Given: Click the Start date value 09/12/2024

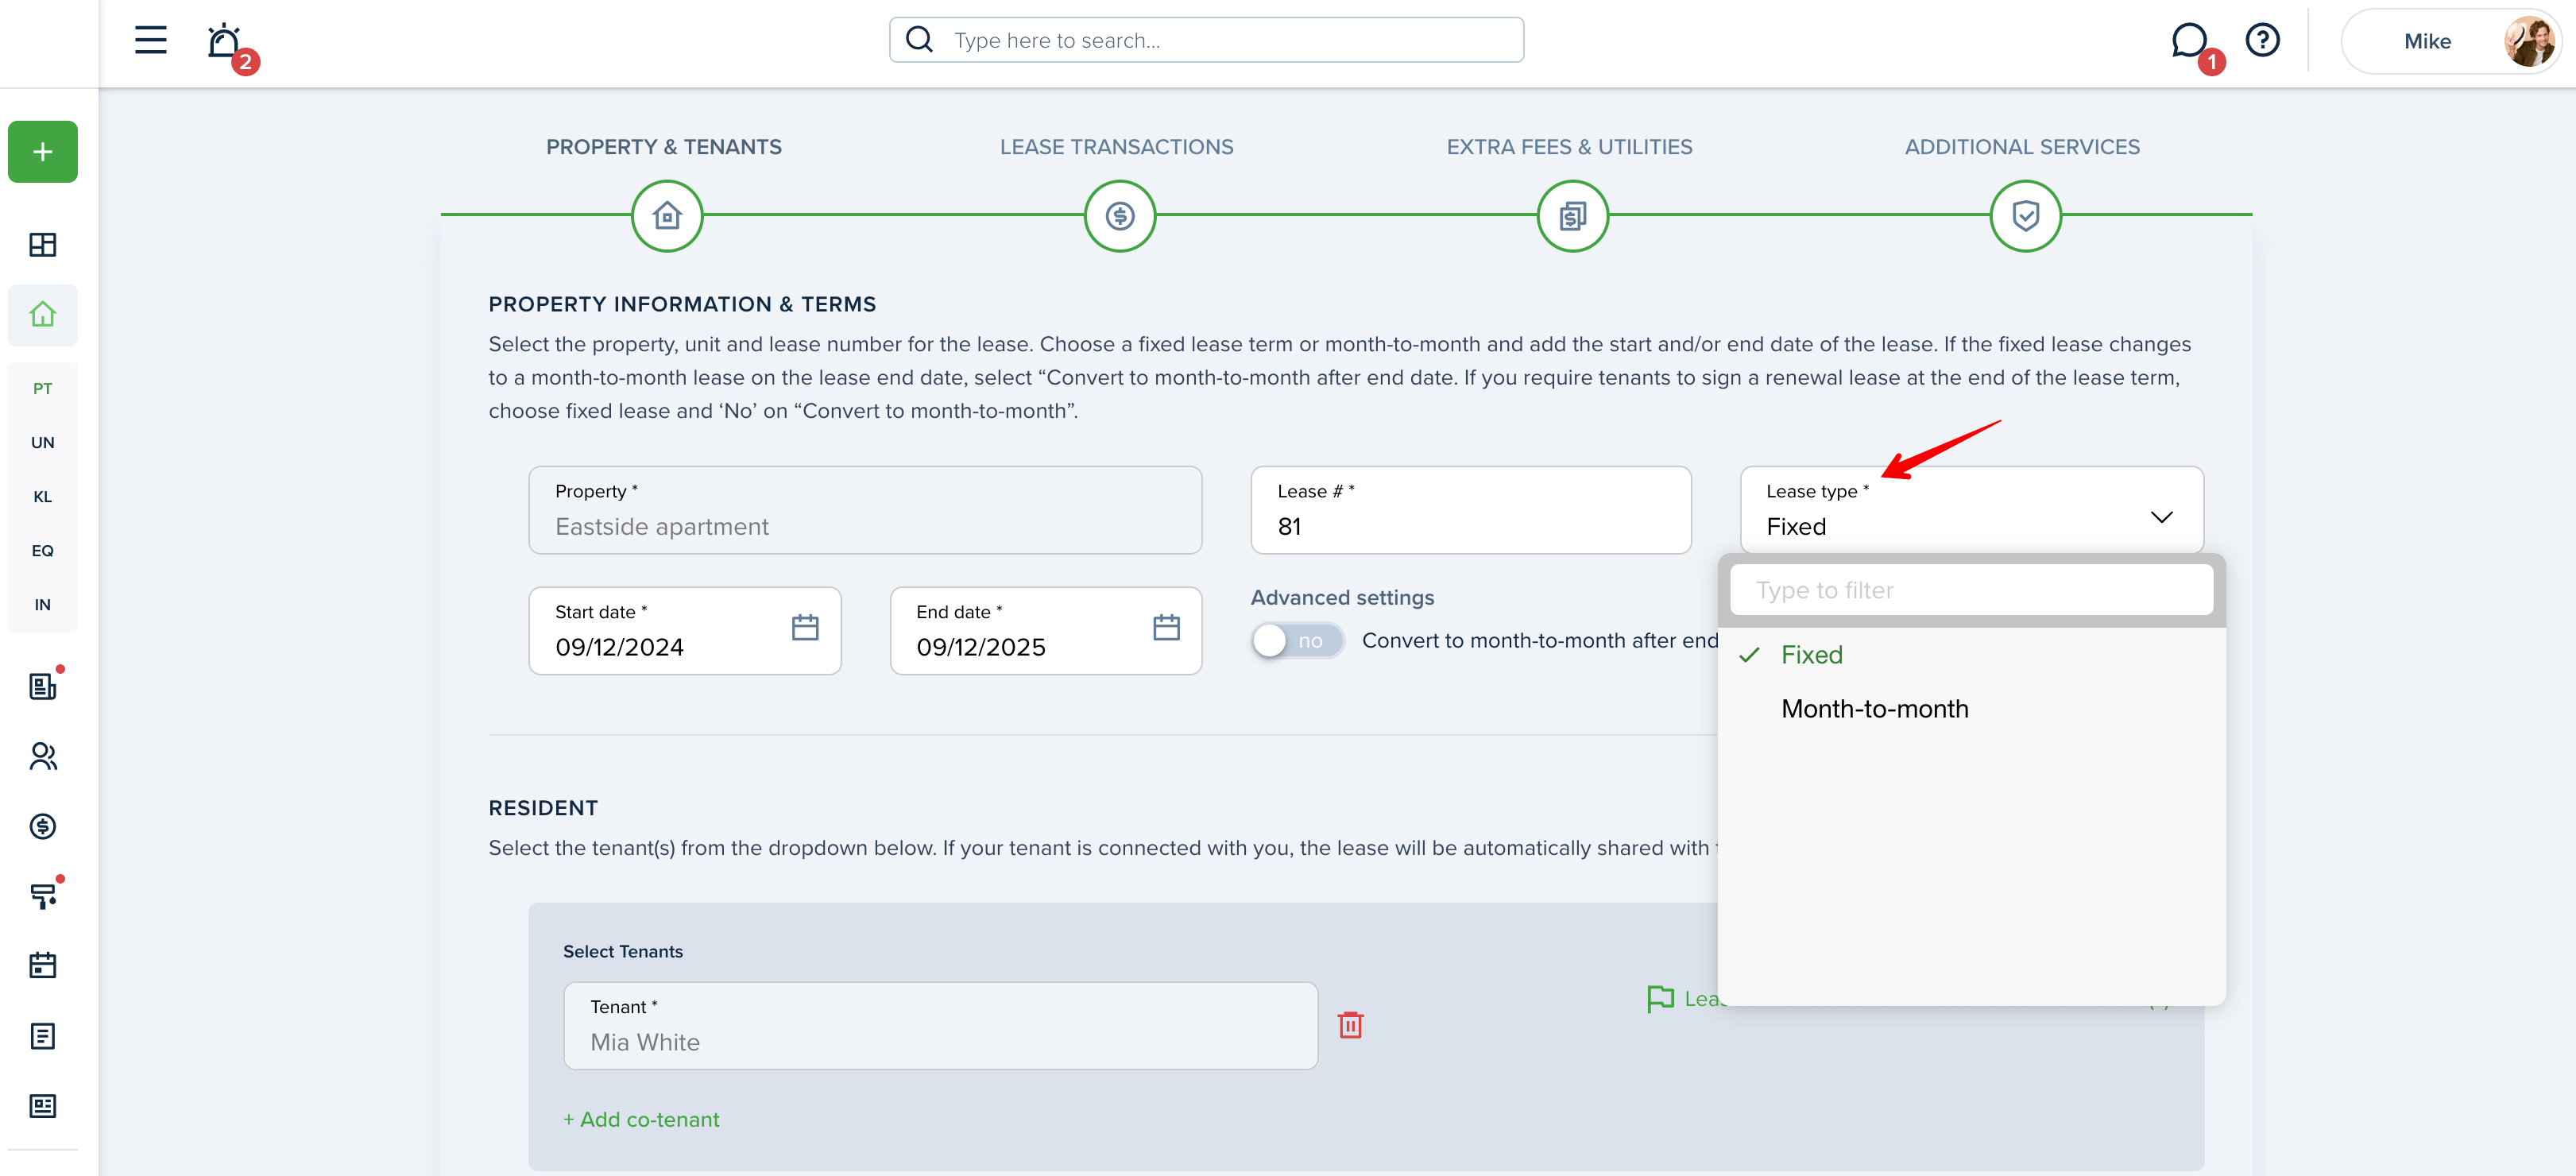Looking at the screenshot, I should click(620, 648).
